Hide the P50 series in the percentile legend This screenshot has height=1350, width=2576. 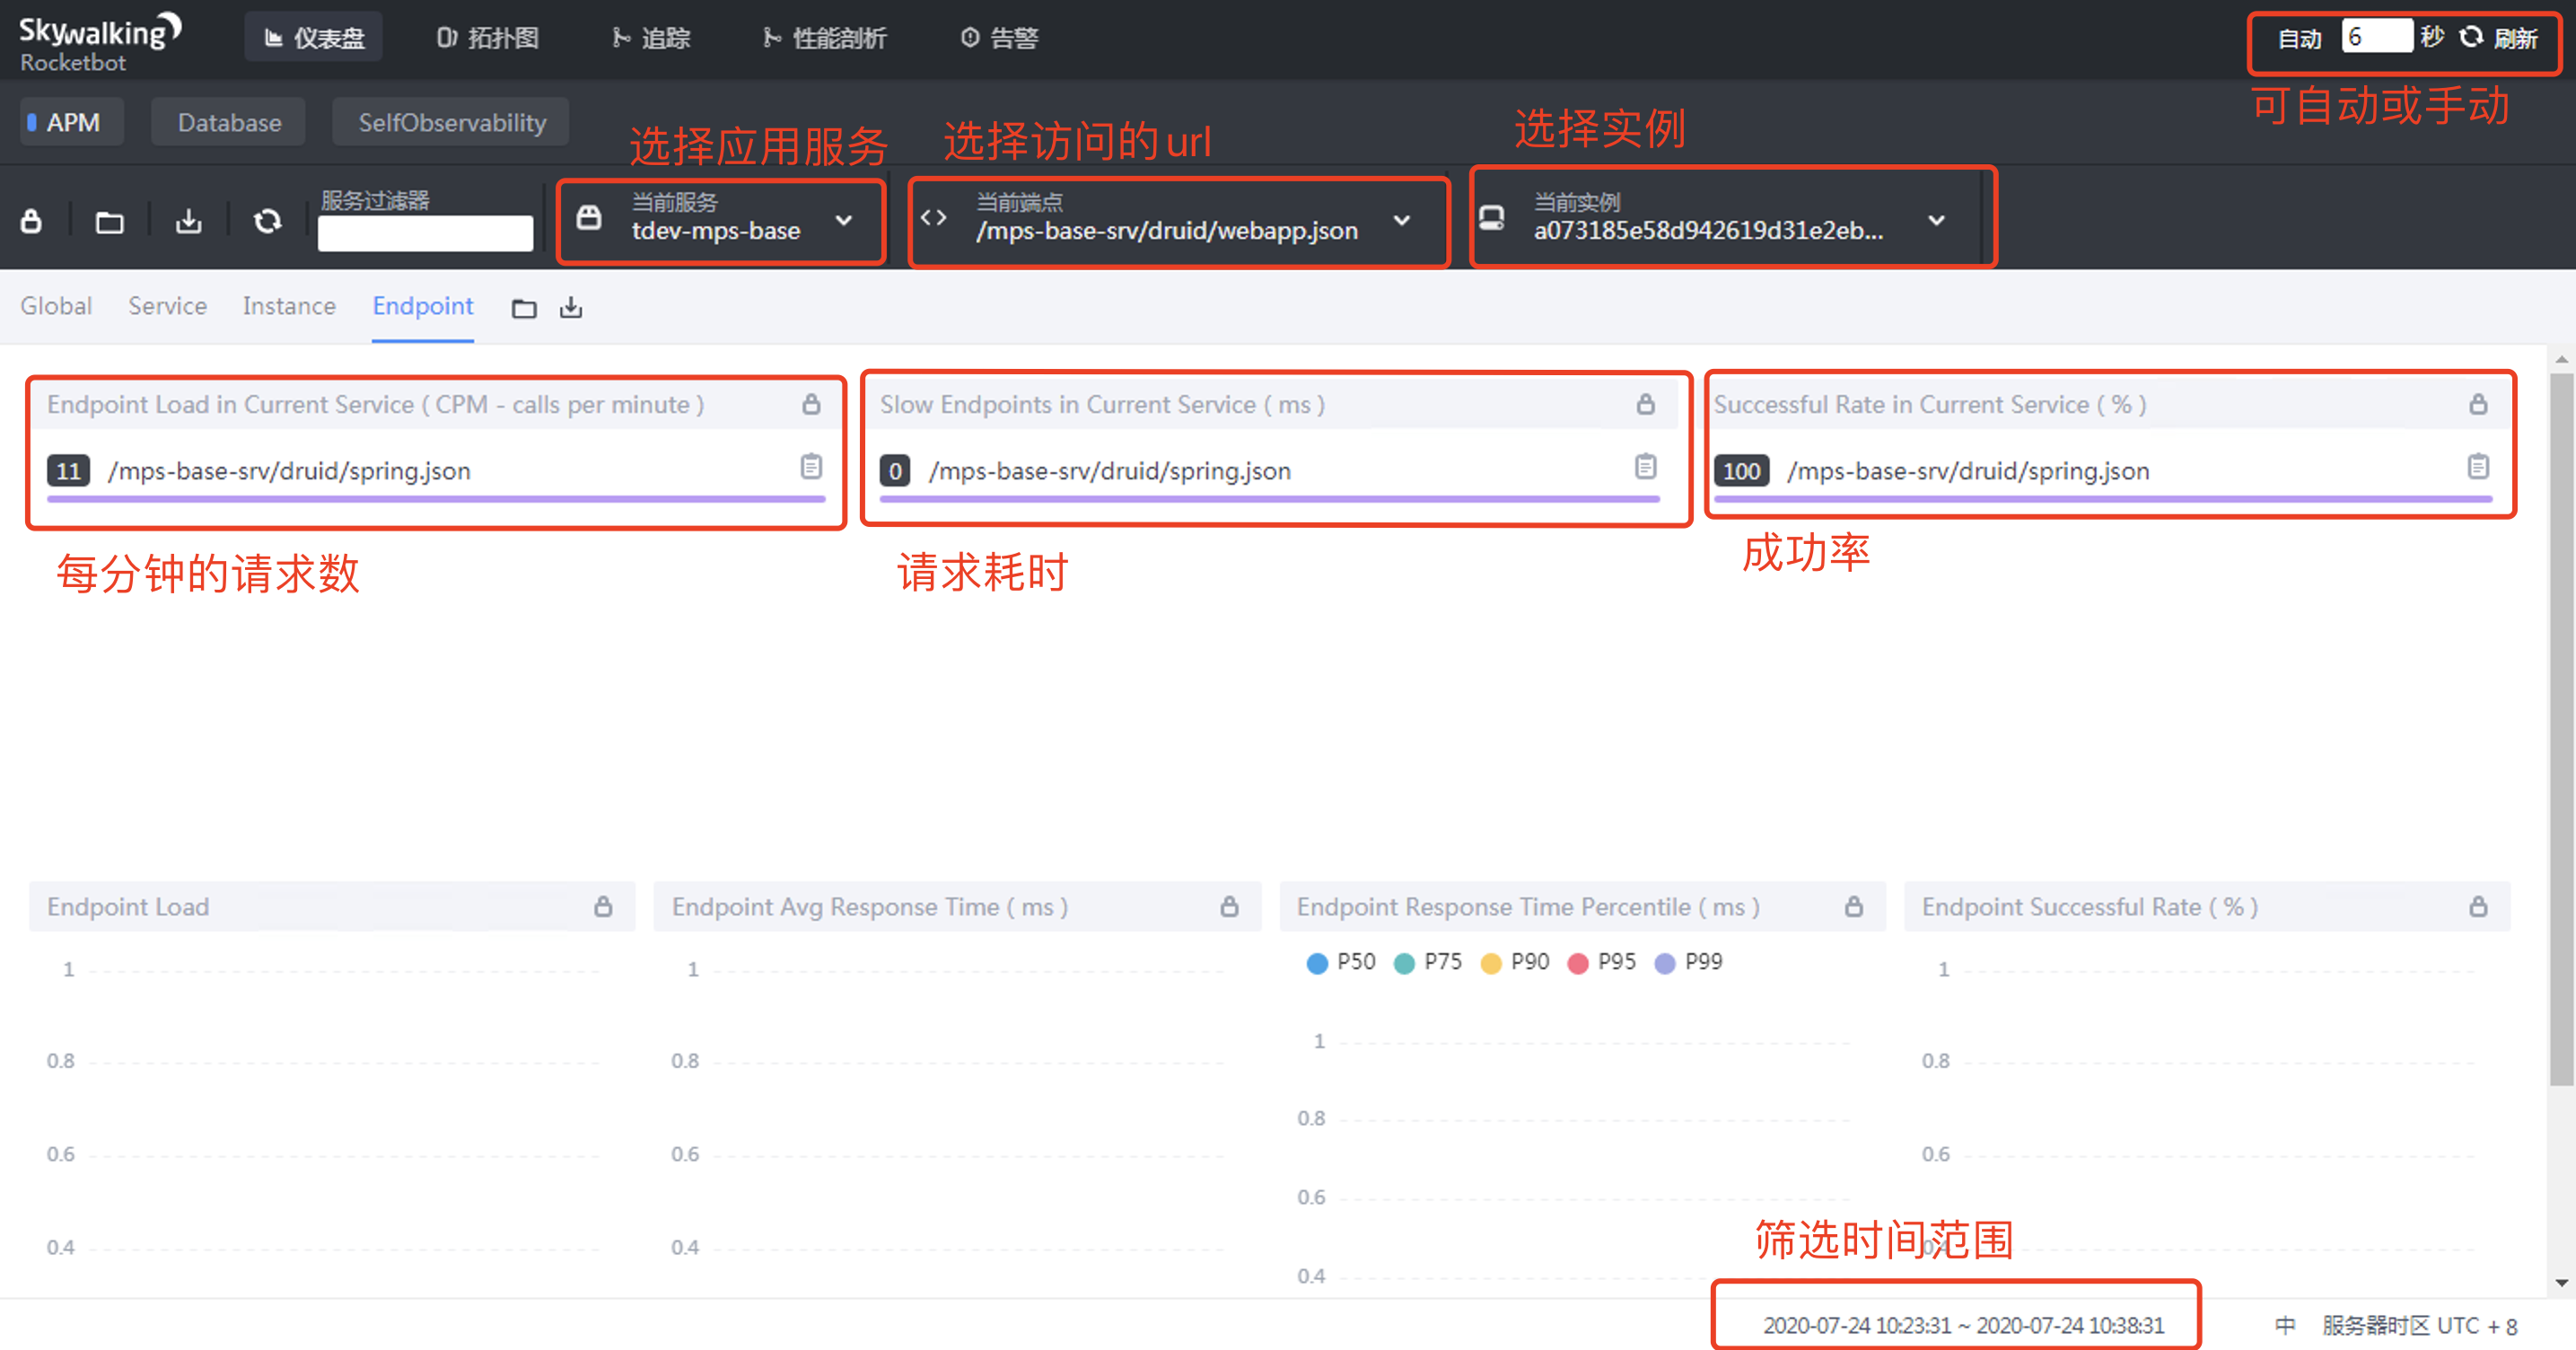(1341, 962)
